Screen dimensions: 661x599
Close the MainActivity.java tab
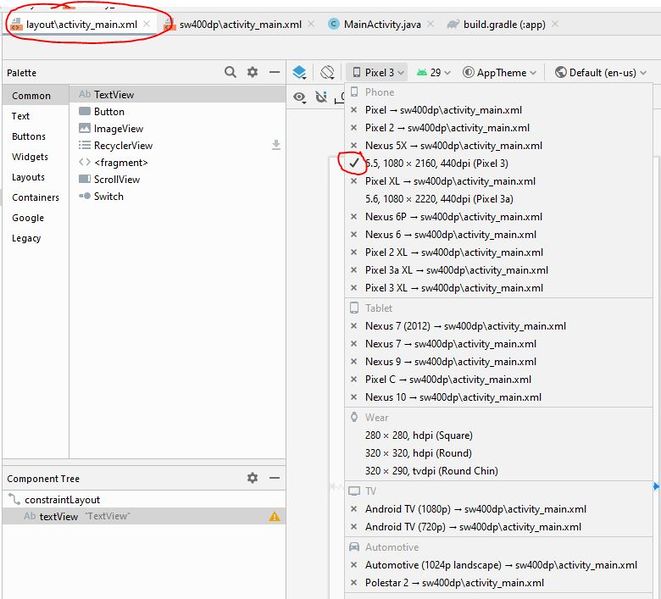pyautogui.click(x=430, y=24)
